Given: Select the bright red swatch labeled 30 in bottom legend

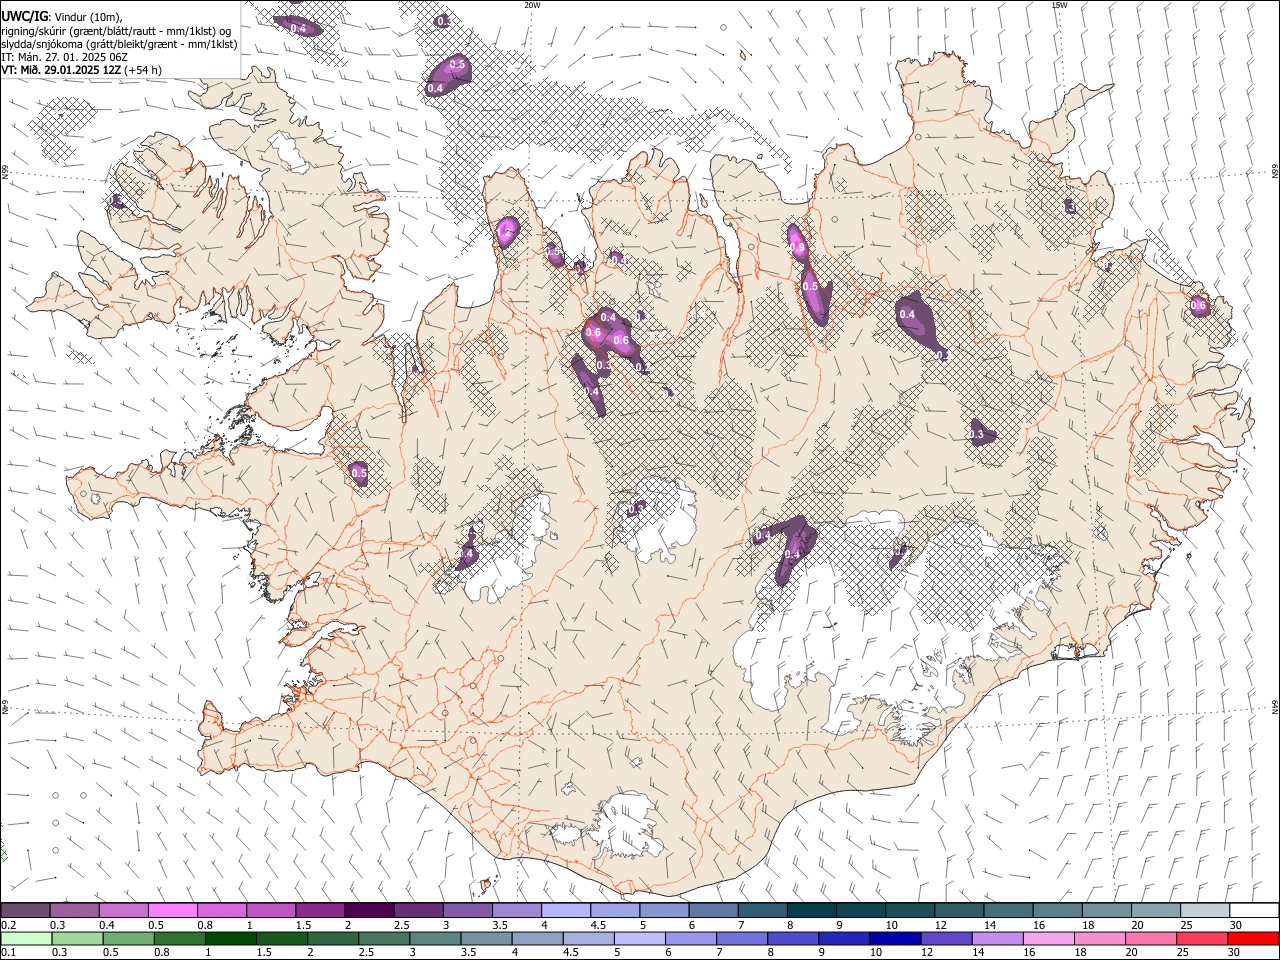Looking at the screenshot, I should click(x=1253, y=938).
